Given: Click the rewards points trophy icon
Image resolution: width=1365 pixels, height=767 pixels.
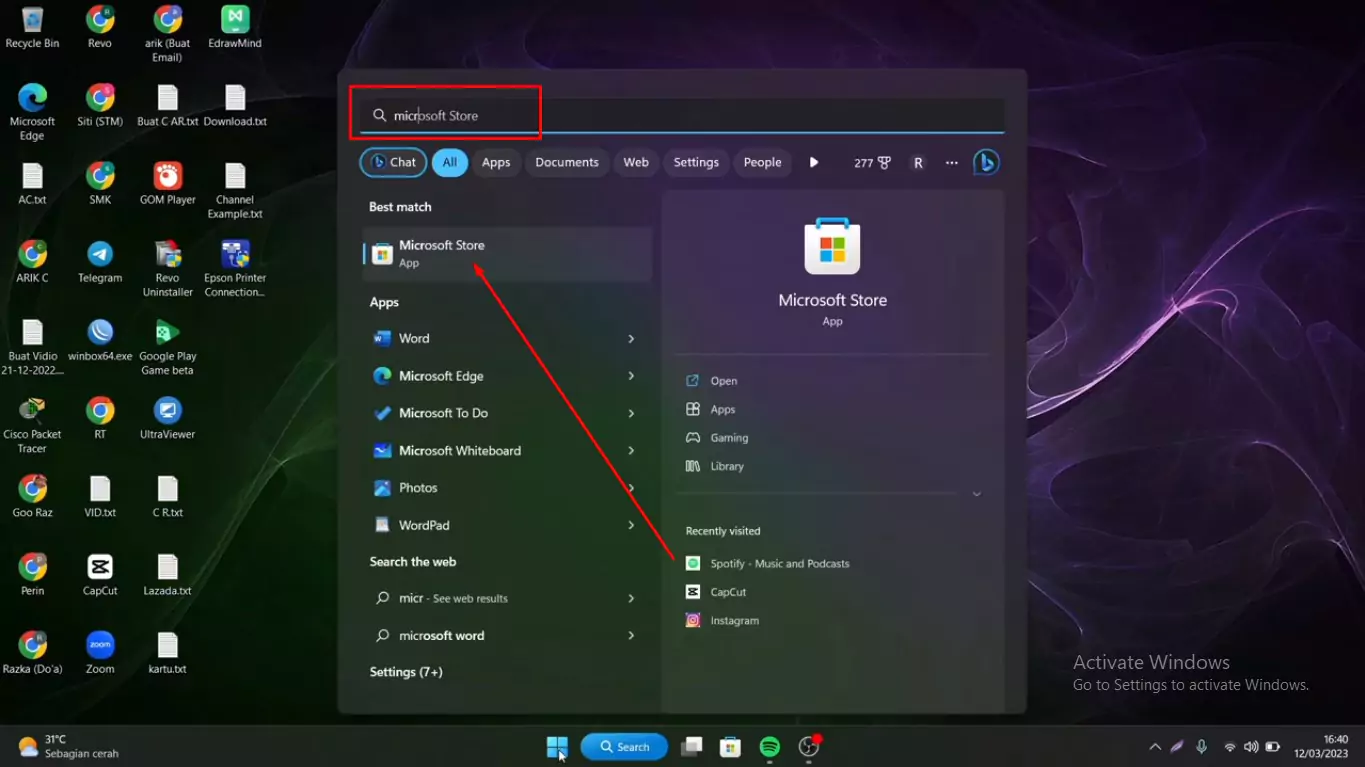Looking at the screenshot, I should [x=884, y=163].
